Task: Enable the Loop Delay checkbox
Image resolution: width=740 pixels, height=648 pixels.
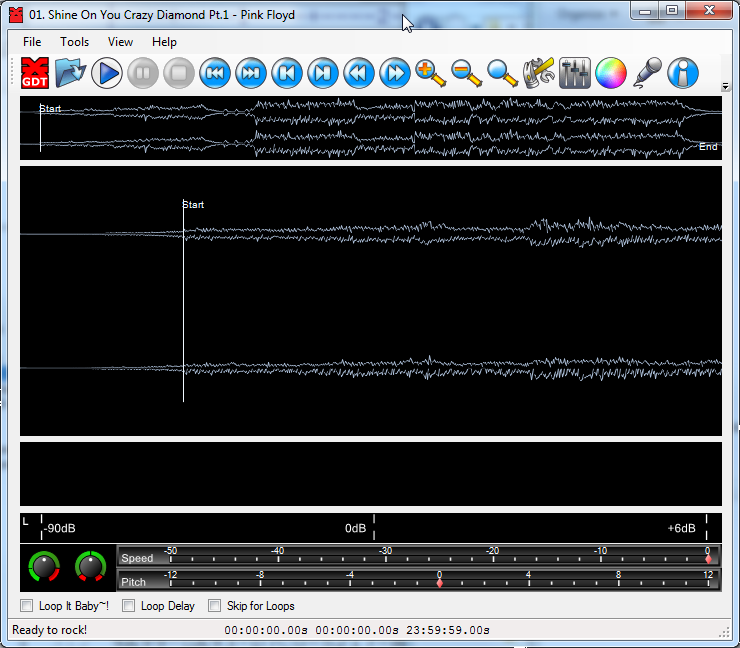Action: [x=128, y=606]
